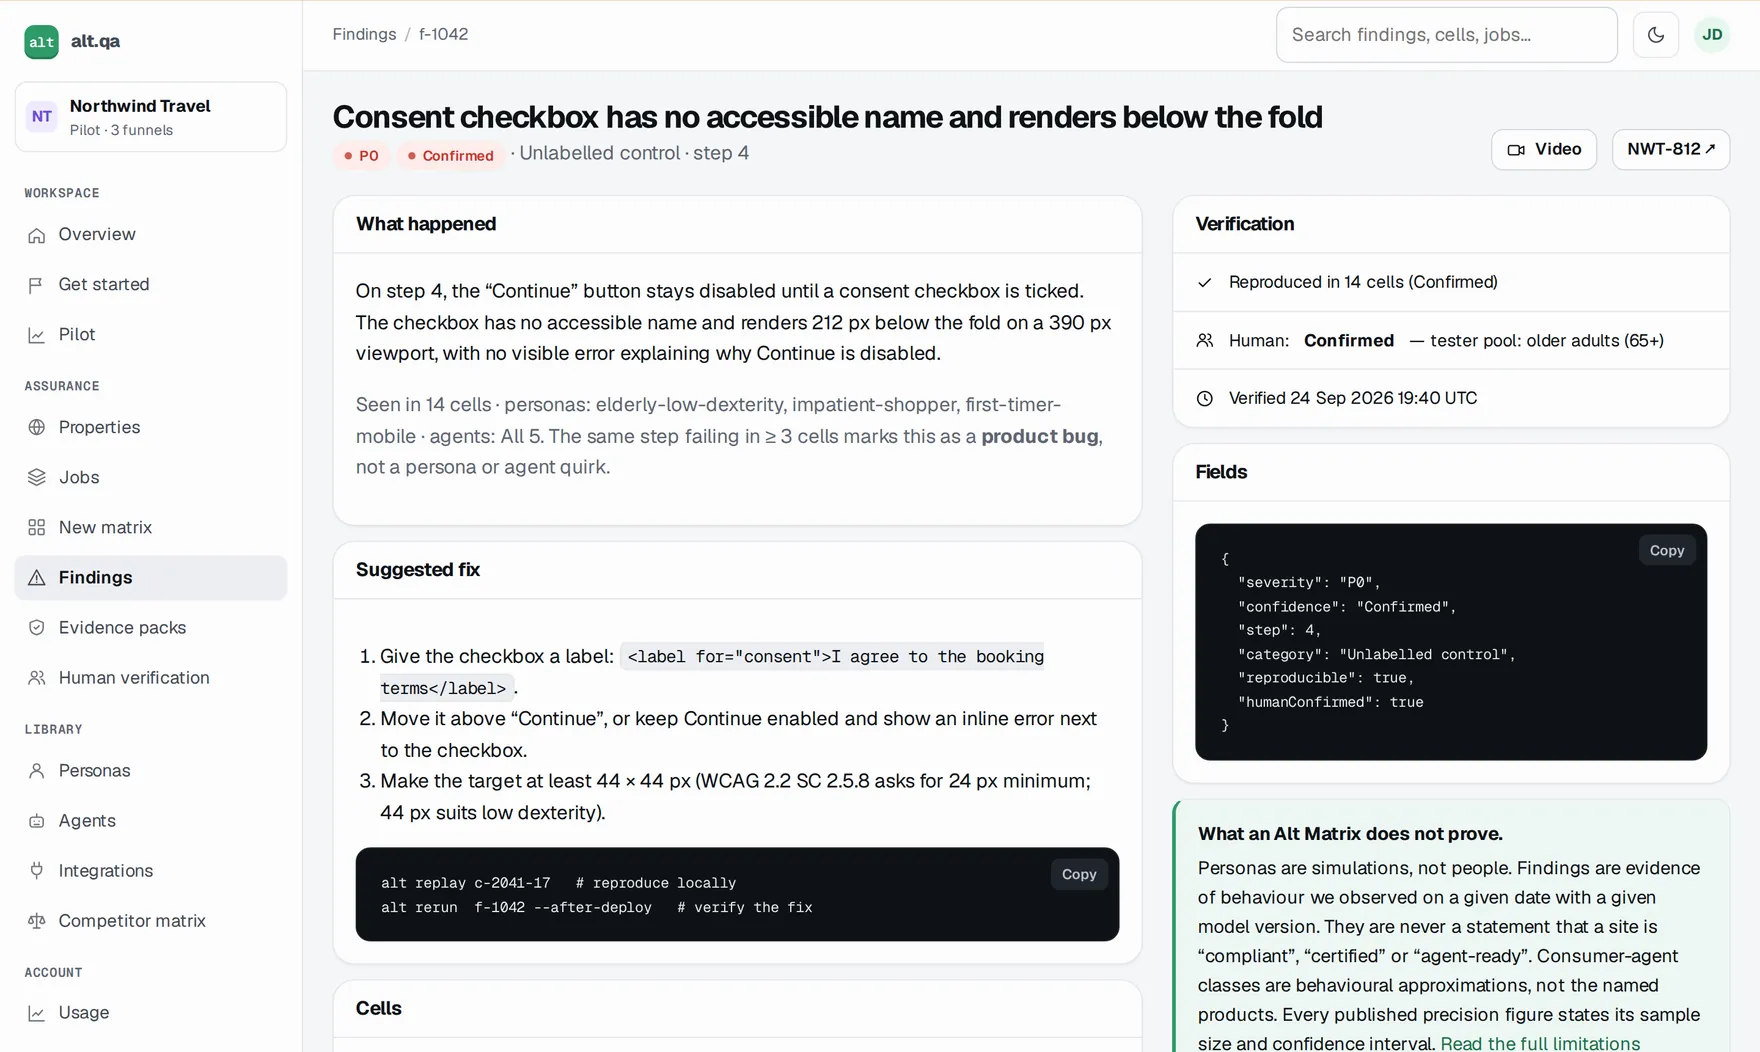
Task: Toggle dark mode with moon icon
Action: pyautogui.click(x=1656, y=35)
